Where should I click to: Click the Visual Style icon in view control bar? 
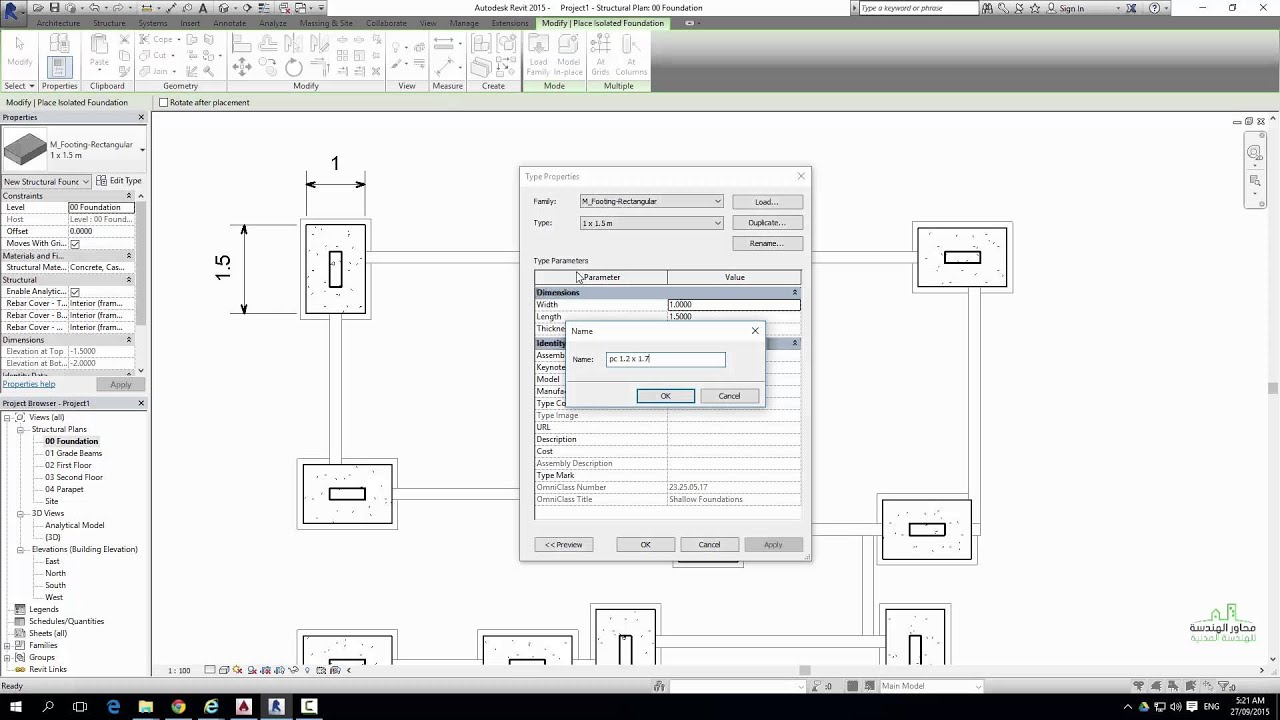224,670
